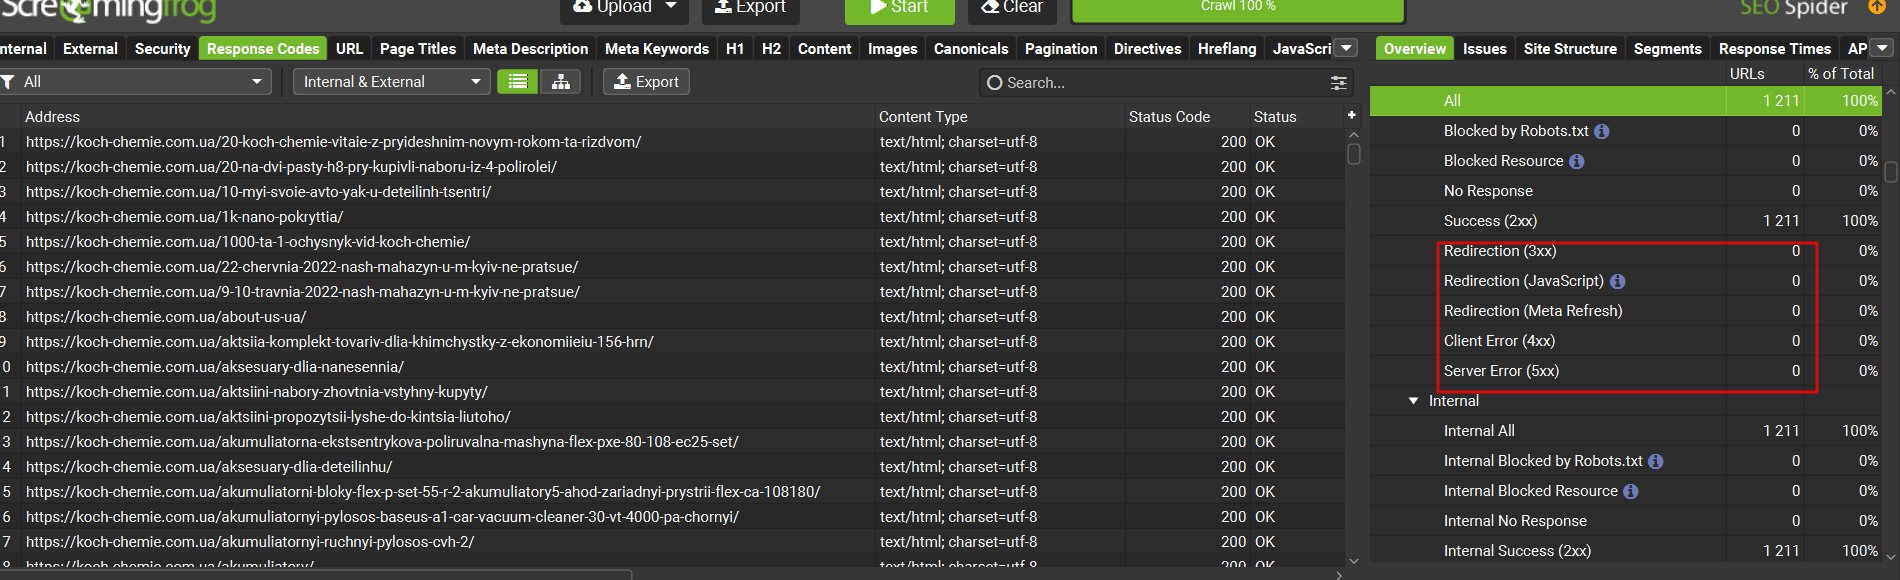The height and width of the screenshot is (580, 1900).
Task: Open search filter settings icon
Action: tap(1339, 83)
